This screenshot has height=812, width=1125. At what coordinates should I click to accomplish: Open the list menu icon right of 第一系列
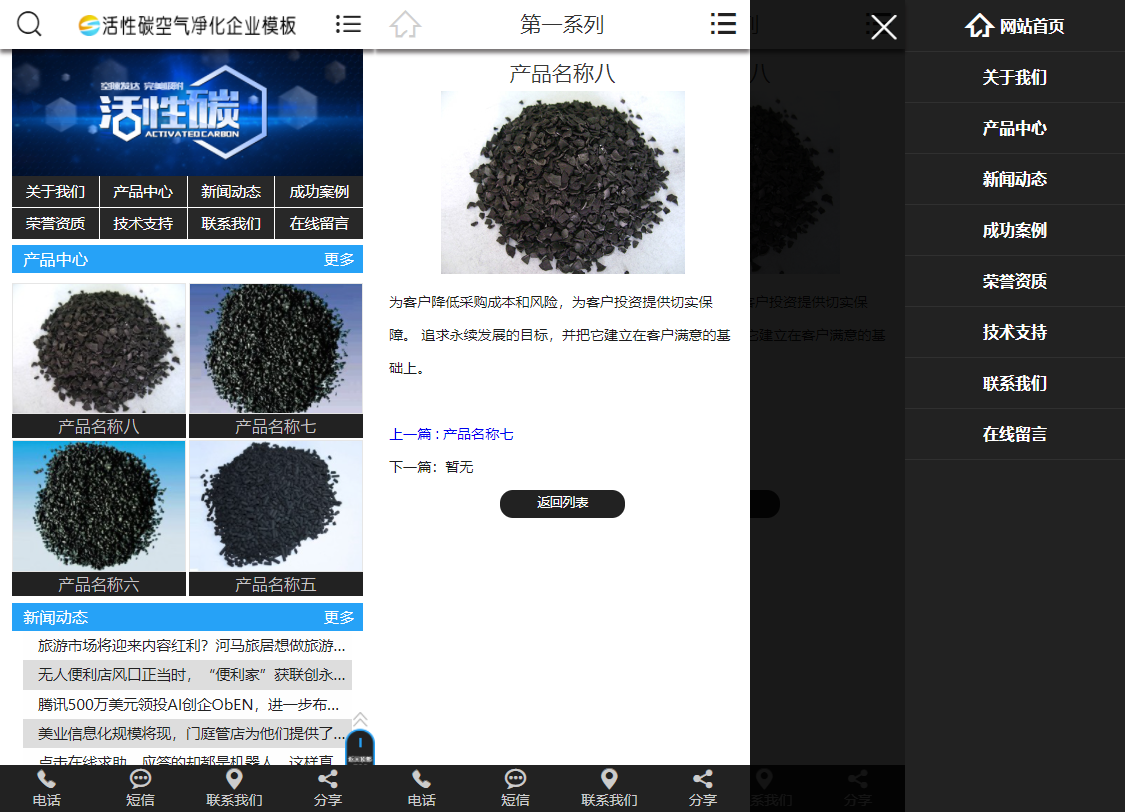pos(723,24)
